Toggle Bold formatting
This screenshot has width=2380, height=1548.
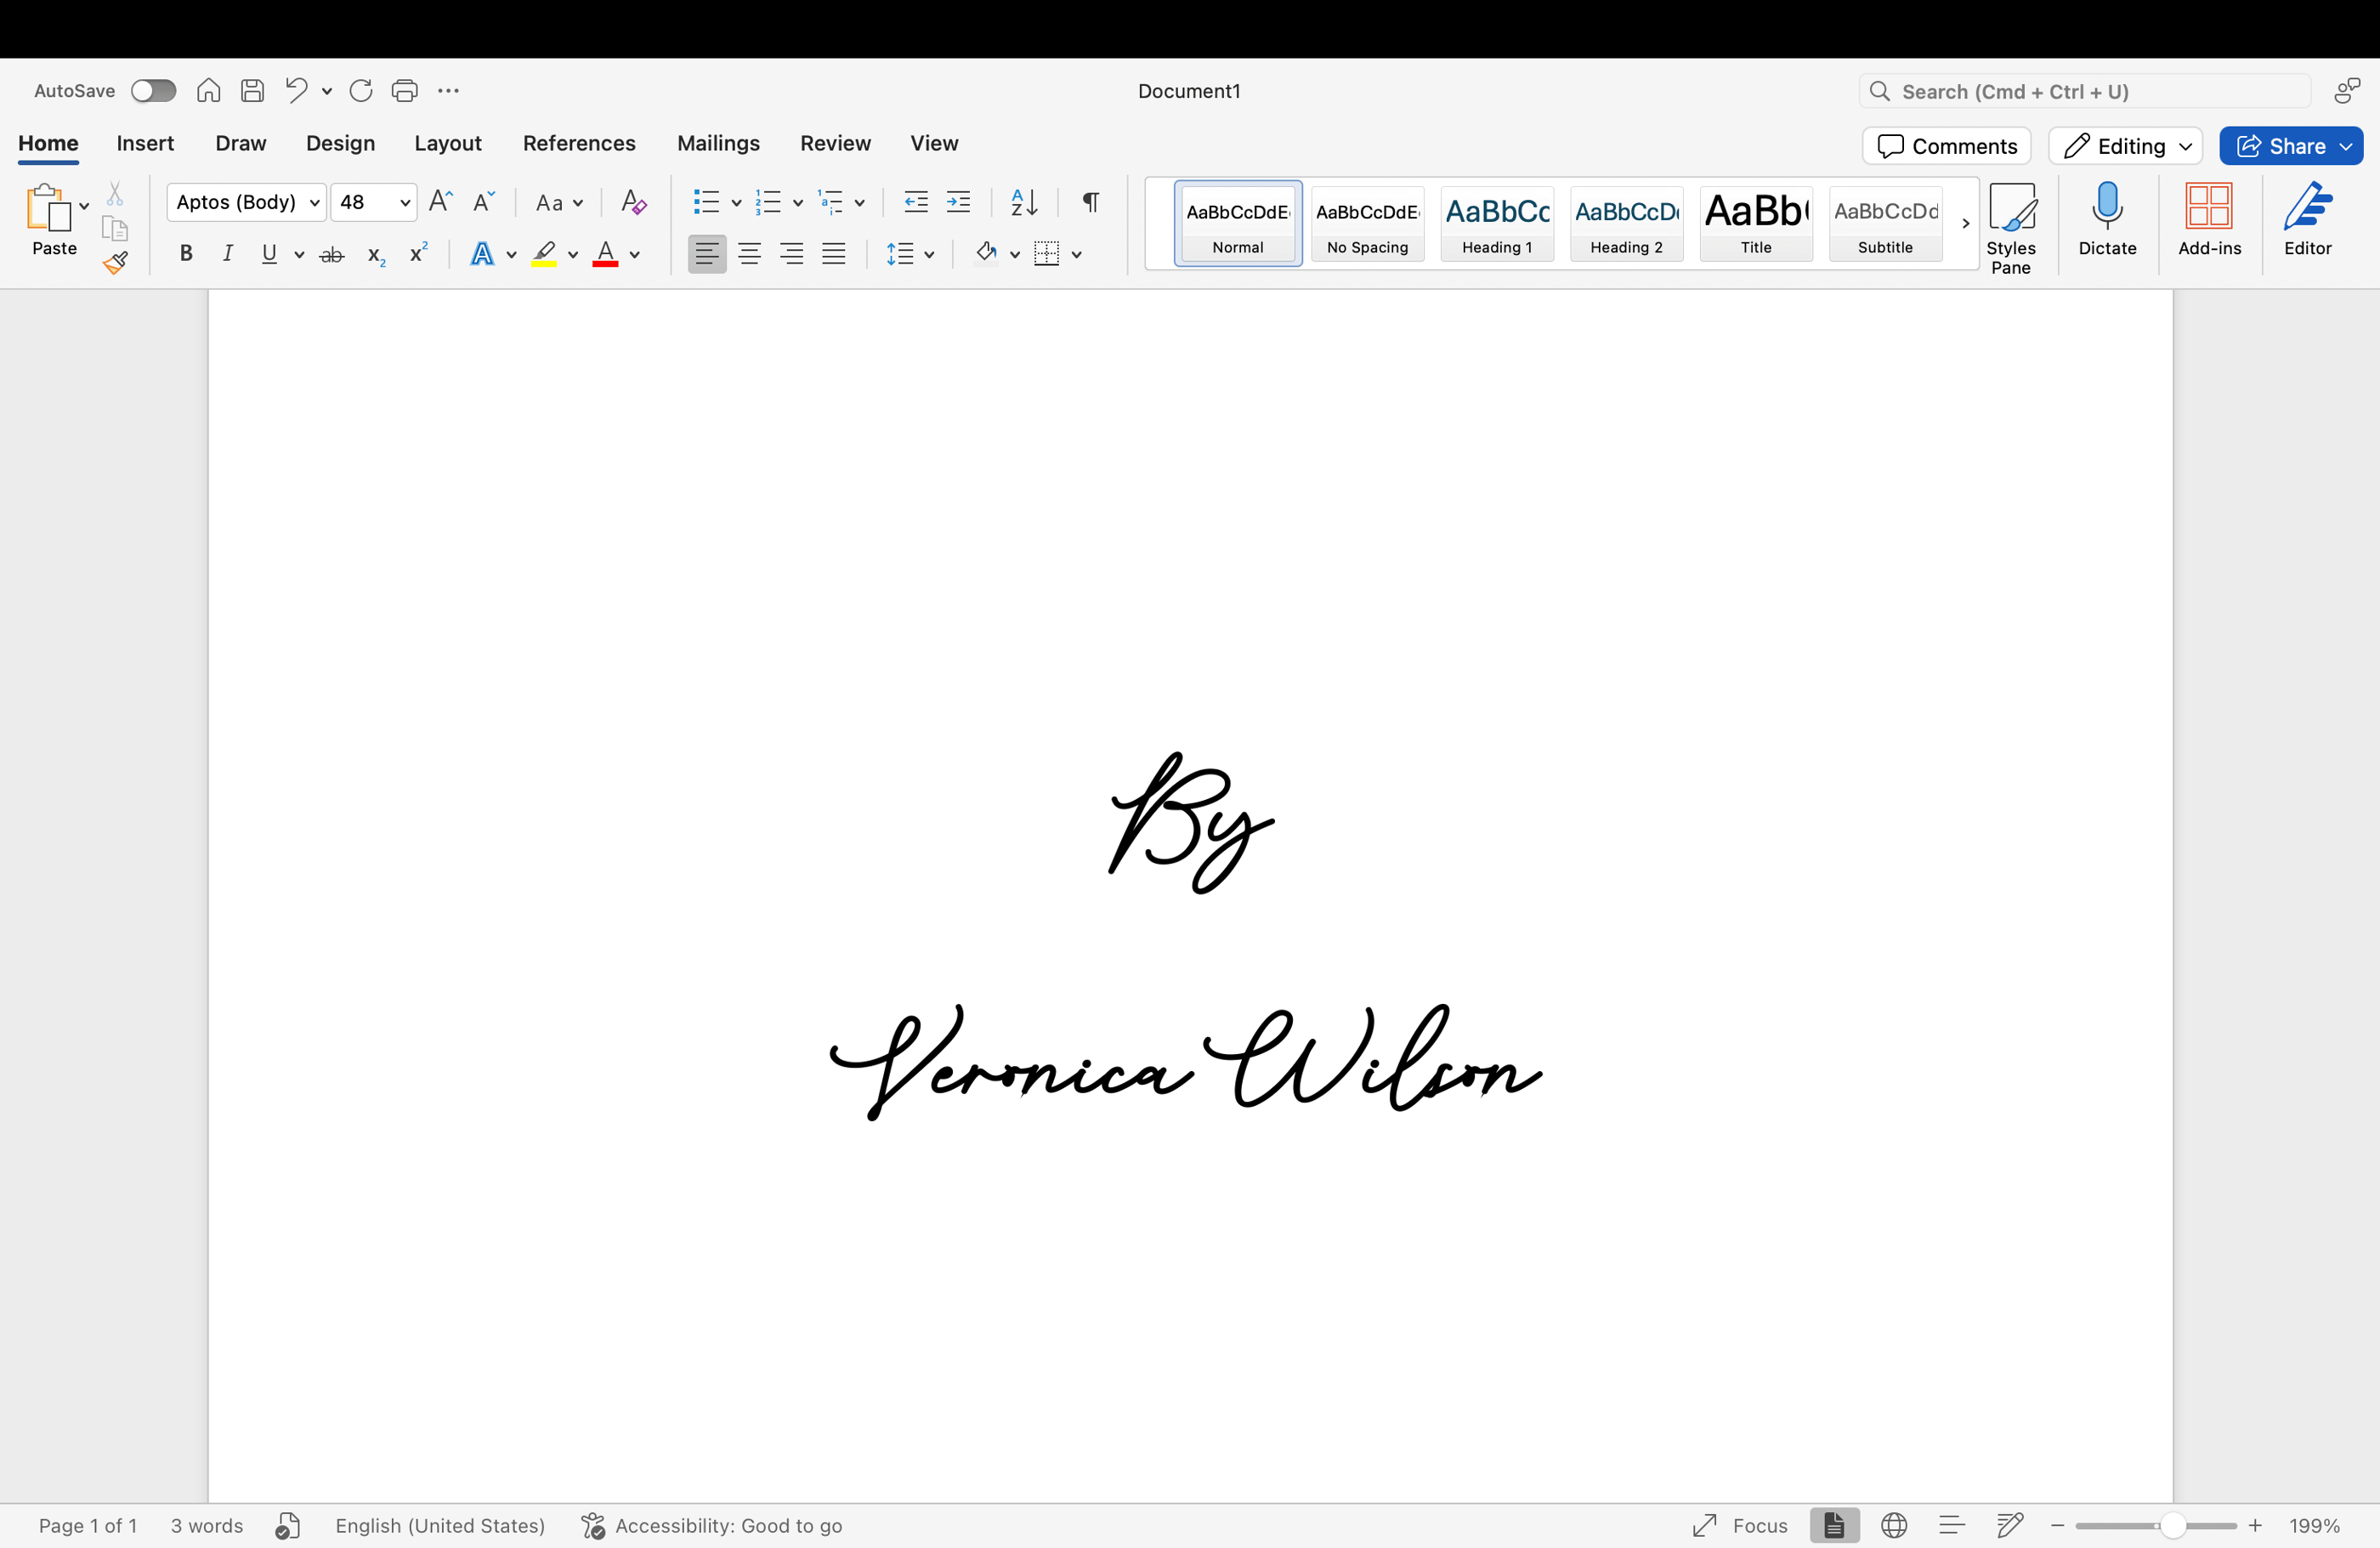tap(185, 255)
